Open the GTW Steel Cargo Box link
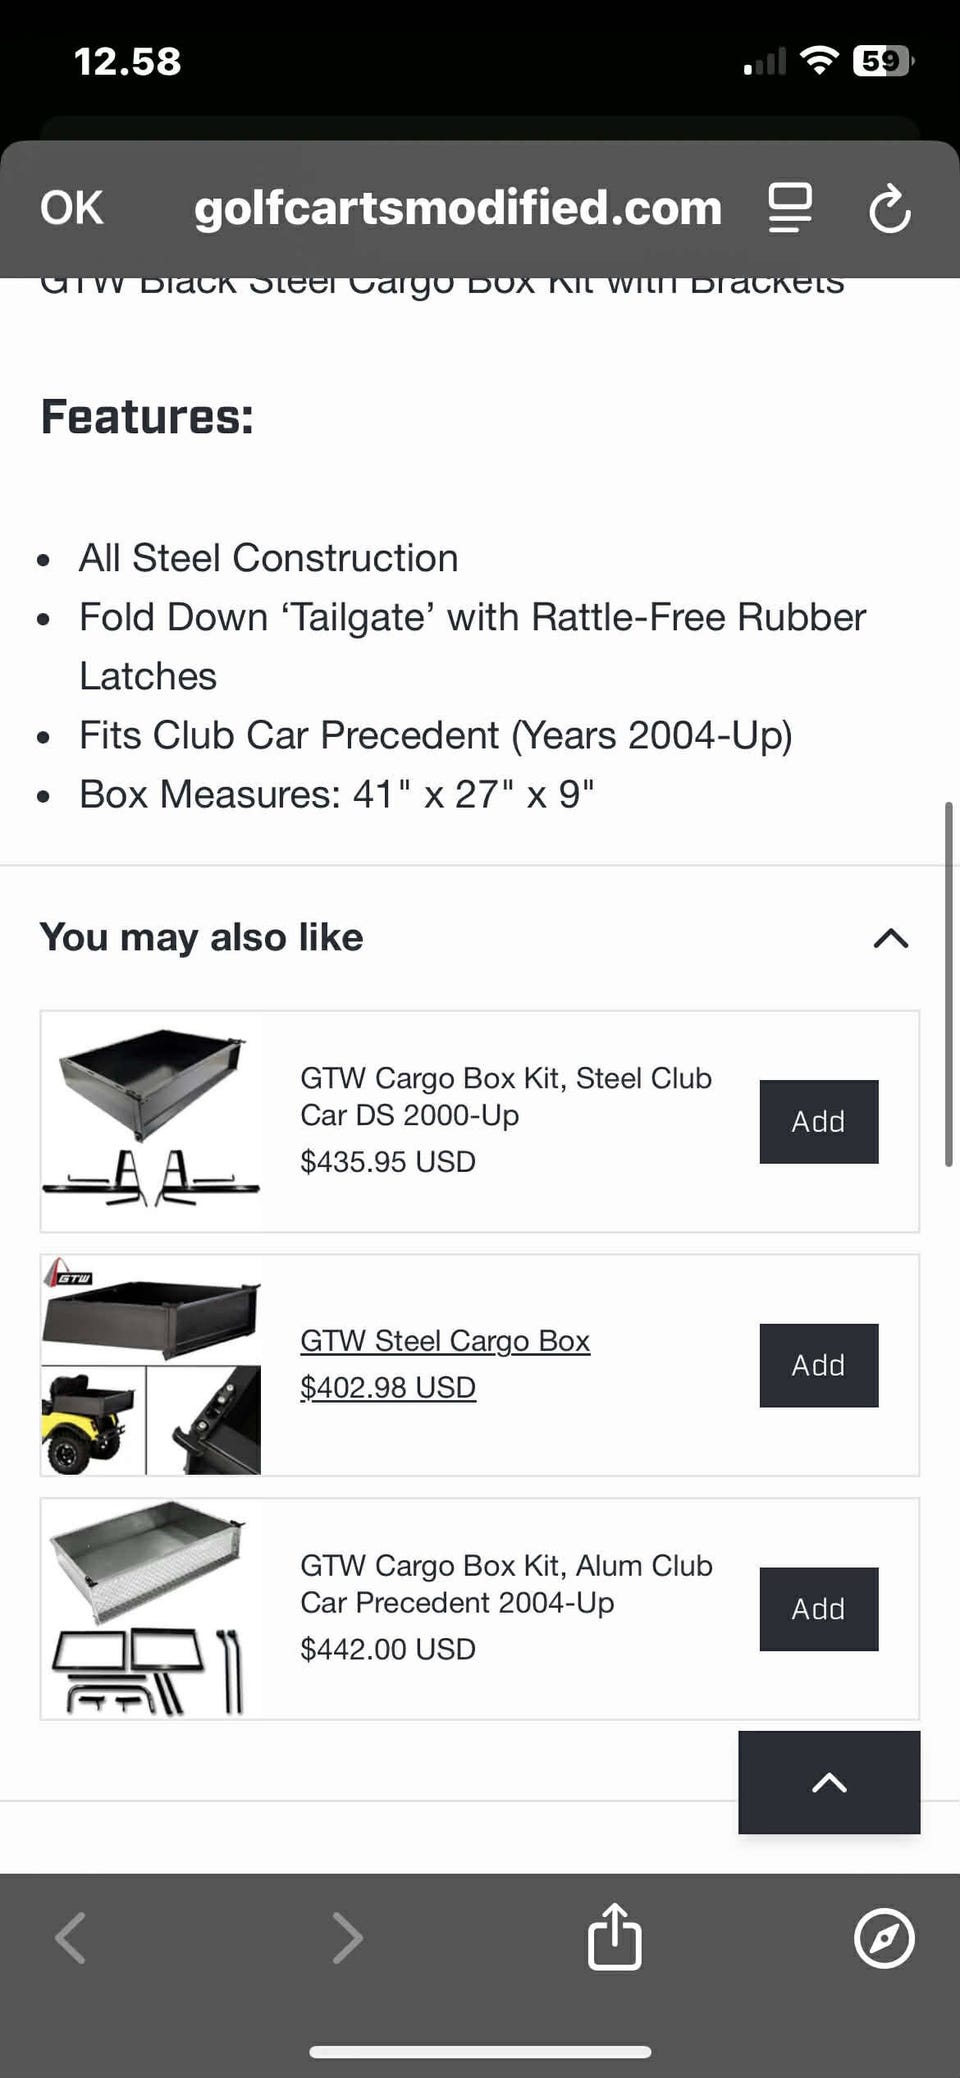 (x=445, y=1340)
